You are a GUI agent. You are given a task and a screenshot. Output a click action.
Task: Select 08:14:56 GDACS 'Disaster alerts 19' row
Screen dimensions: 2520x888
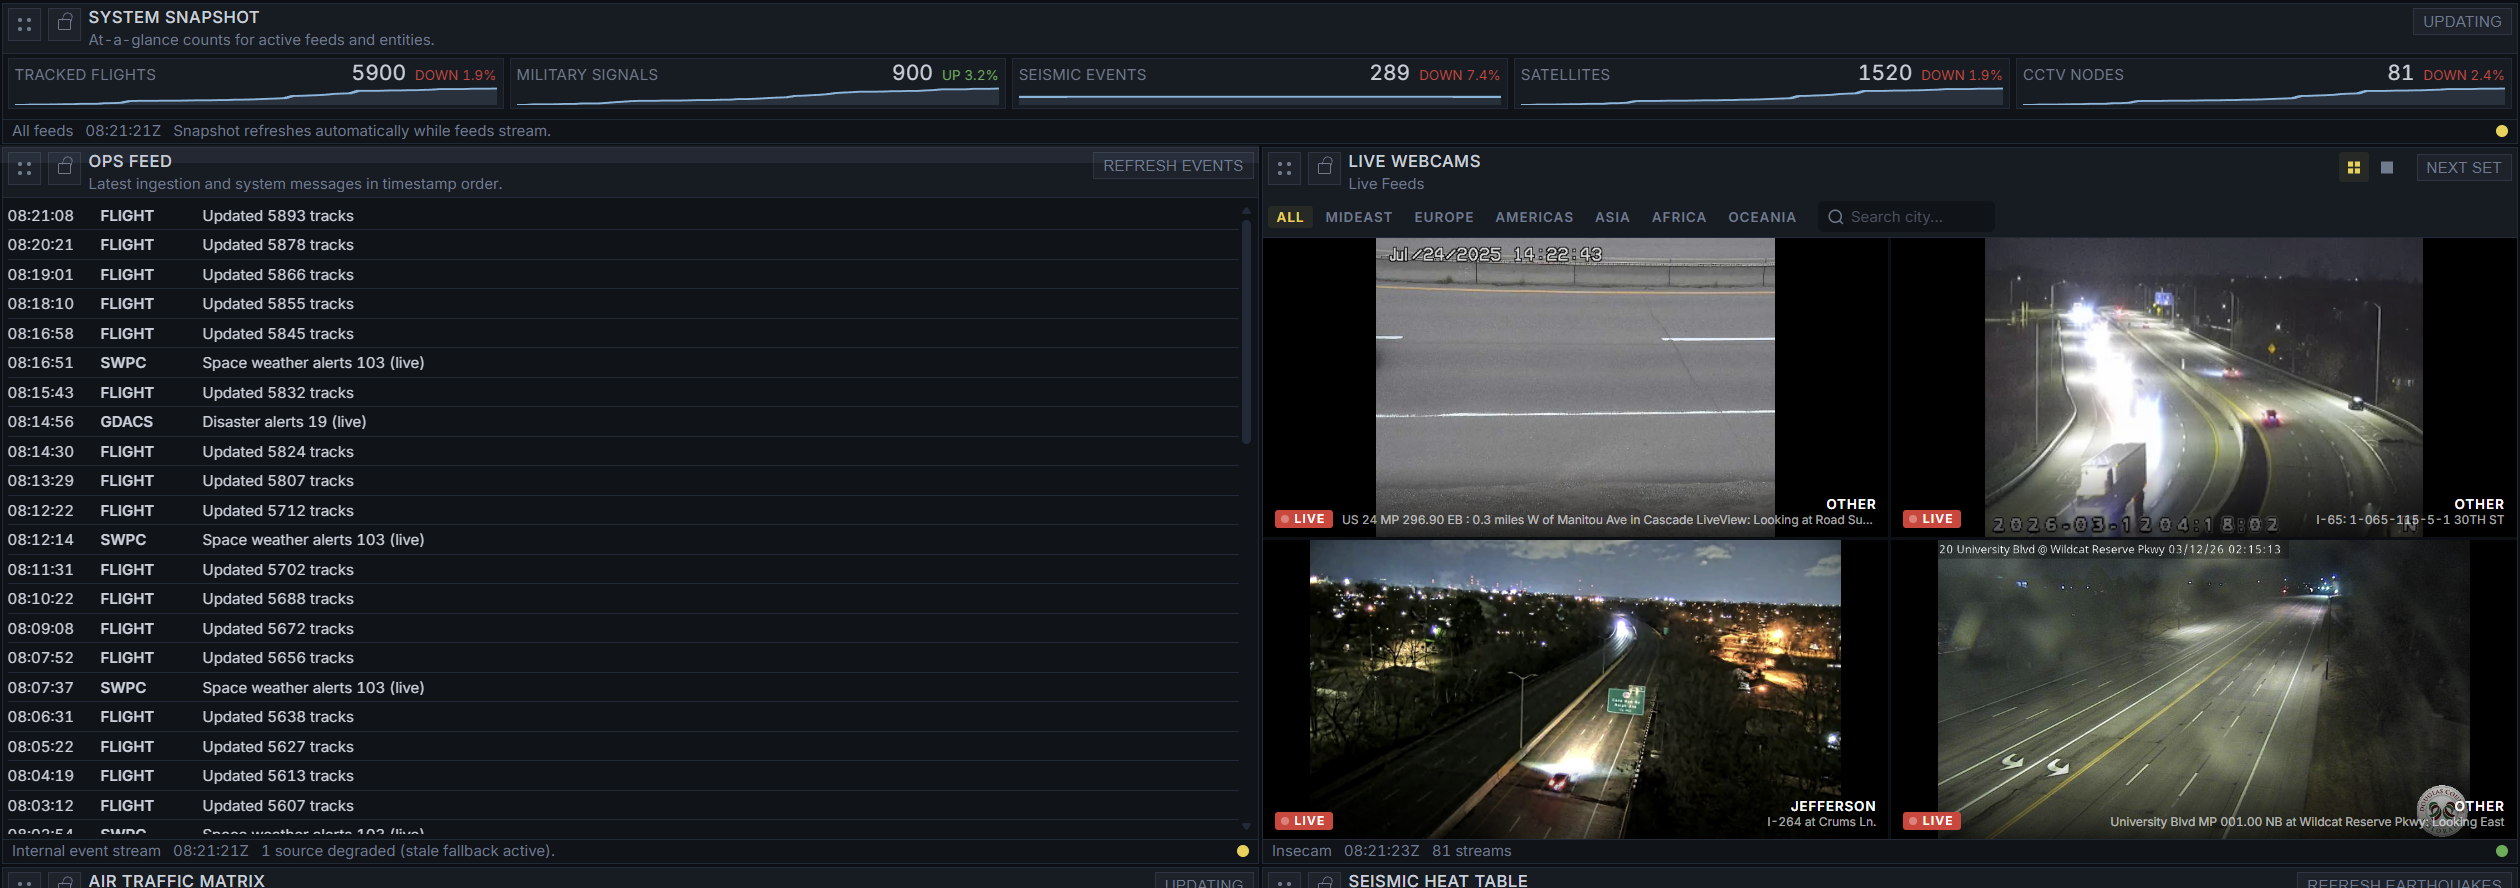(622, 422)
